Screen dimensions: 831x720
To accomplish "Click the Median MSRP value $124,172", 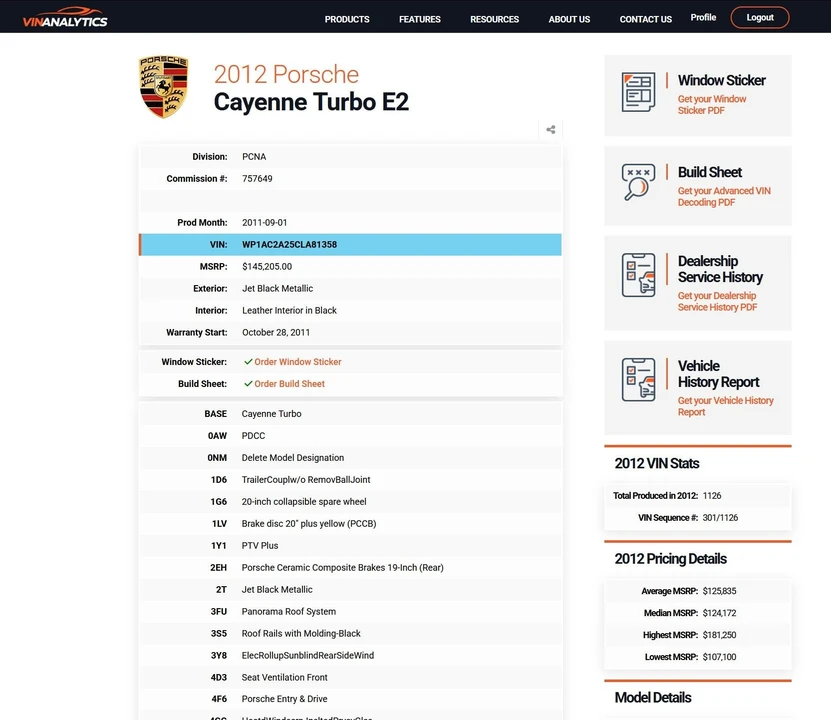I will [719, 613].
